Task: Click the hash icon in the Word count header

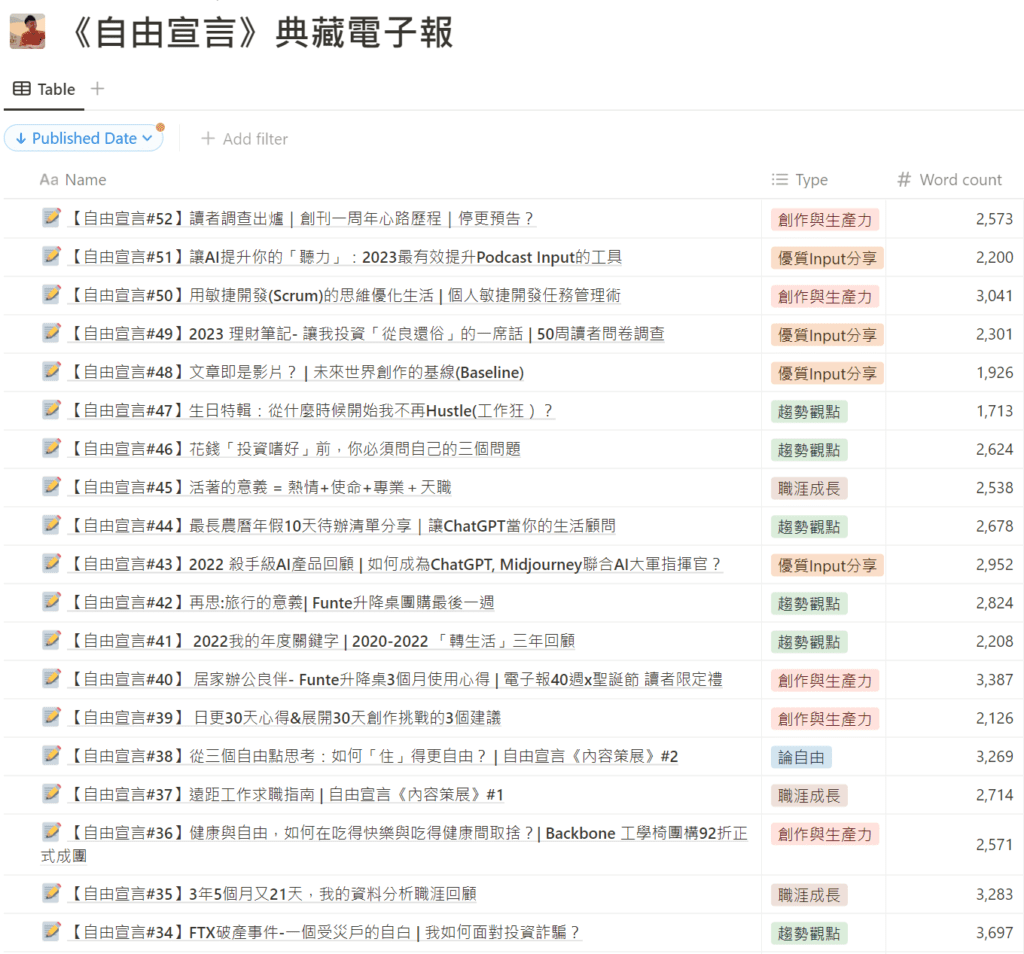Action: (904, 180)
